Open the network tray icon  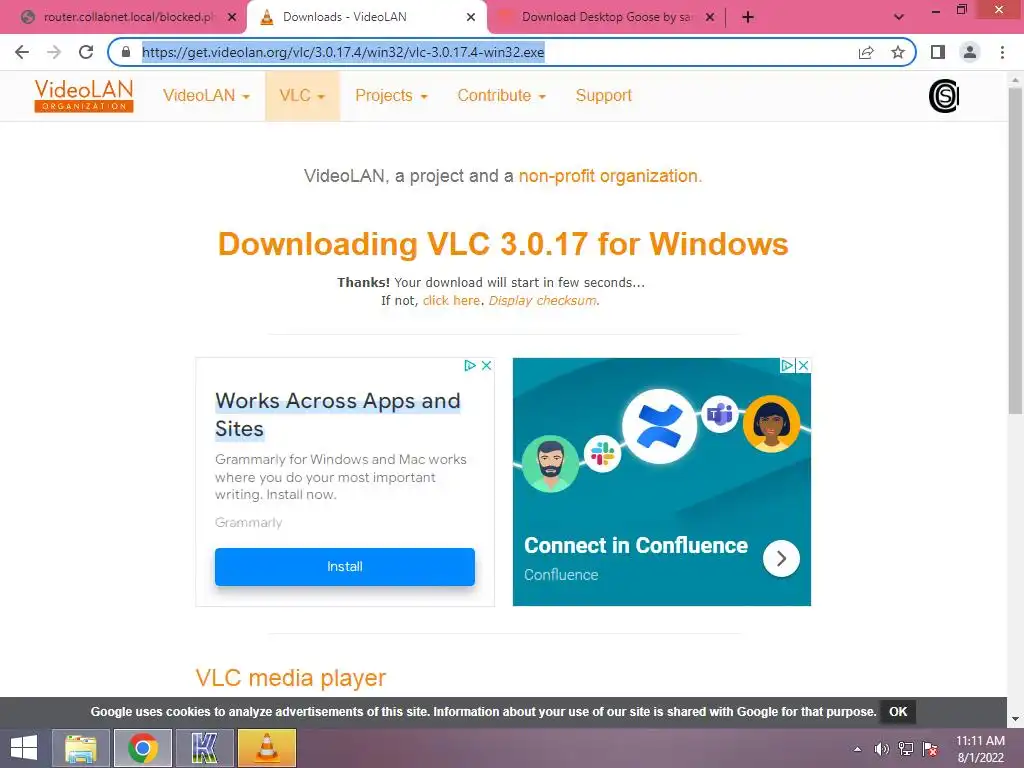coord(906,749)
